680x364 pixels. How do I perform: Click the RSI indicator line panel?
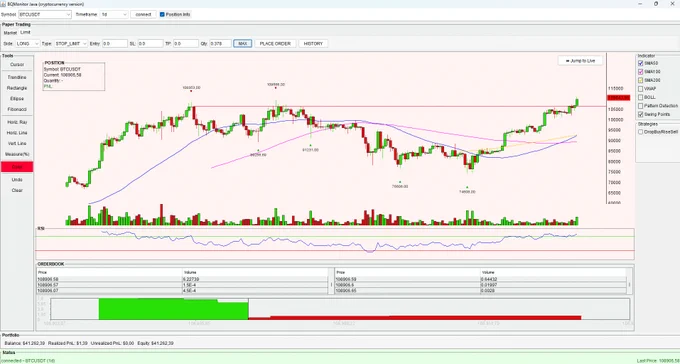tap(335, 243)
